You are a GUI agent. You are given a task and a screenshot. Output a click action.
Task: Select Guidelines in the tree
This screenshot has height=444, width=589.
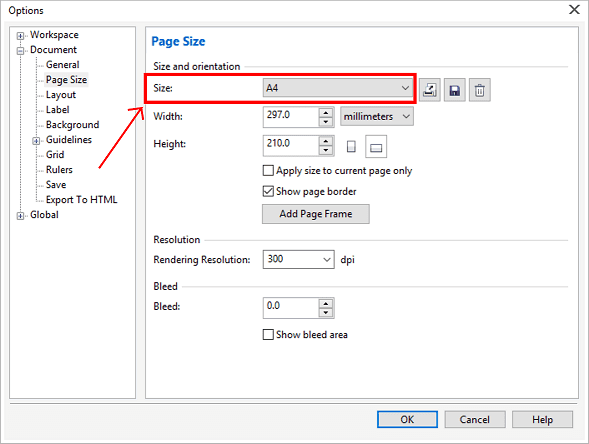(x=69, y=140)
